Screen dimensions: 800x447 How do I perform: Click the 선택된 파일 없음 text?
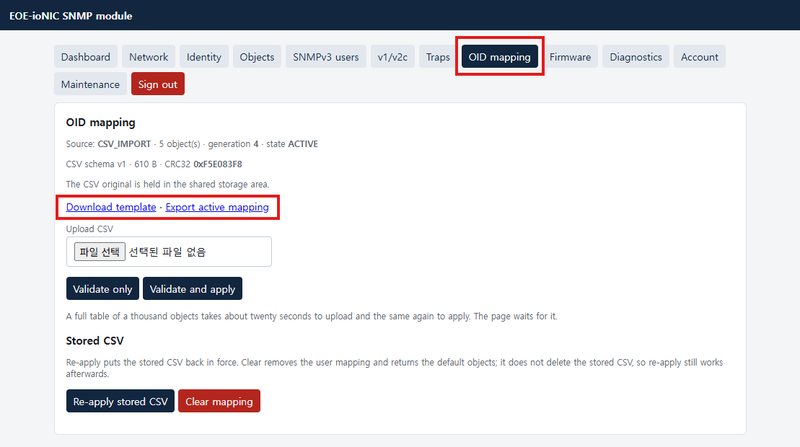[x=167, y=252]
